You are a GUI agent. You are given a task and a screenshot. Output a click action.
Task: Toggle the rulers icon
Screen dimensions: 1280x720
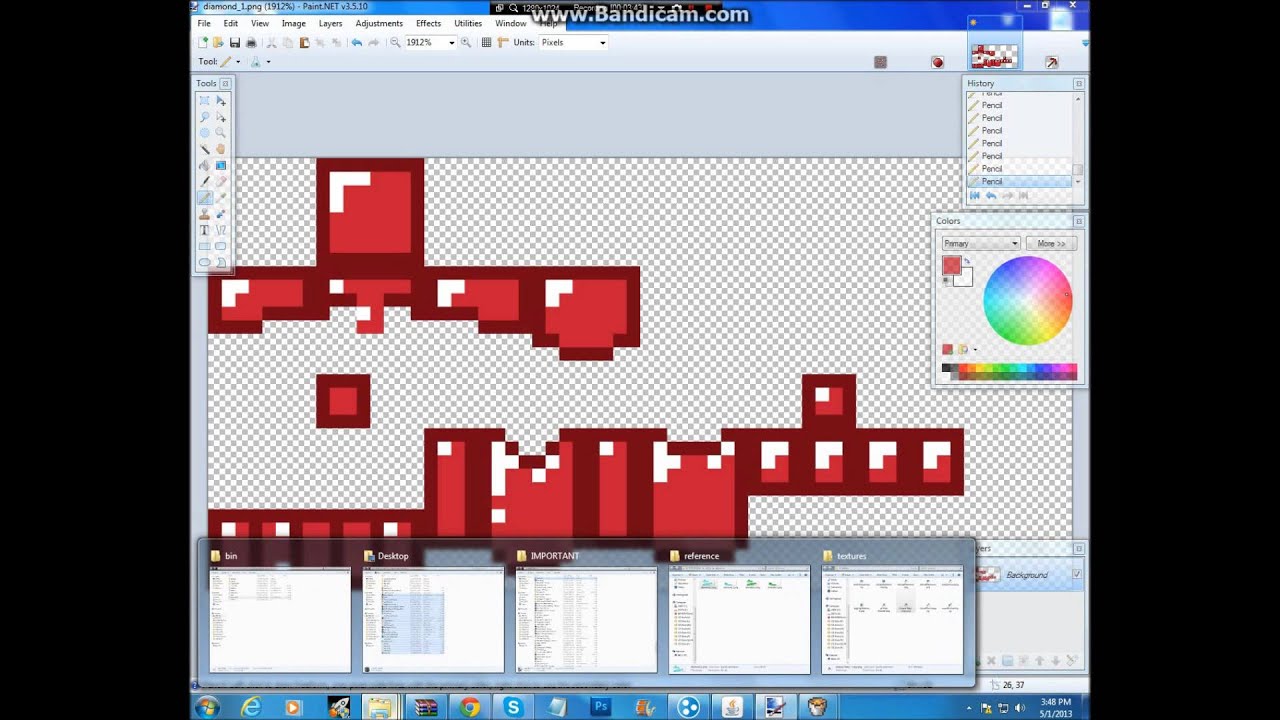503,43
